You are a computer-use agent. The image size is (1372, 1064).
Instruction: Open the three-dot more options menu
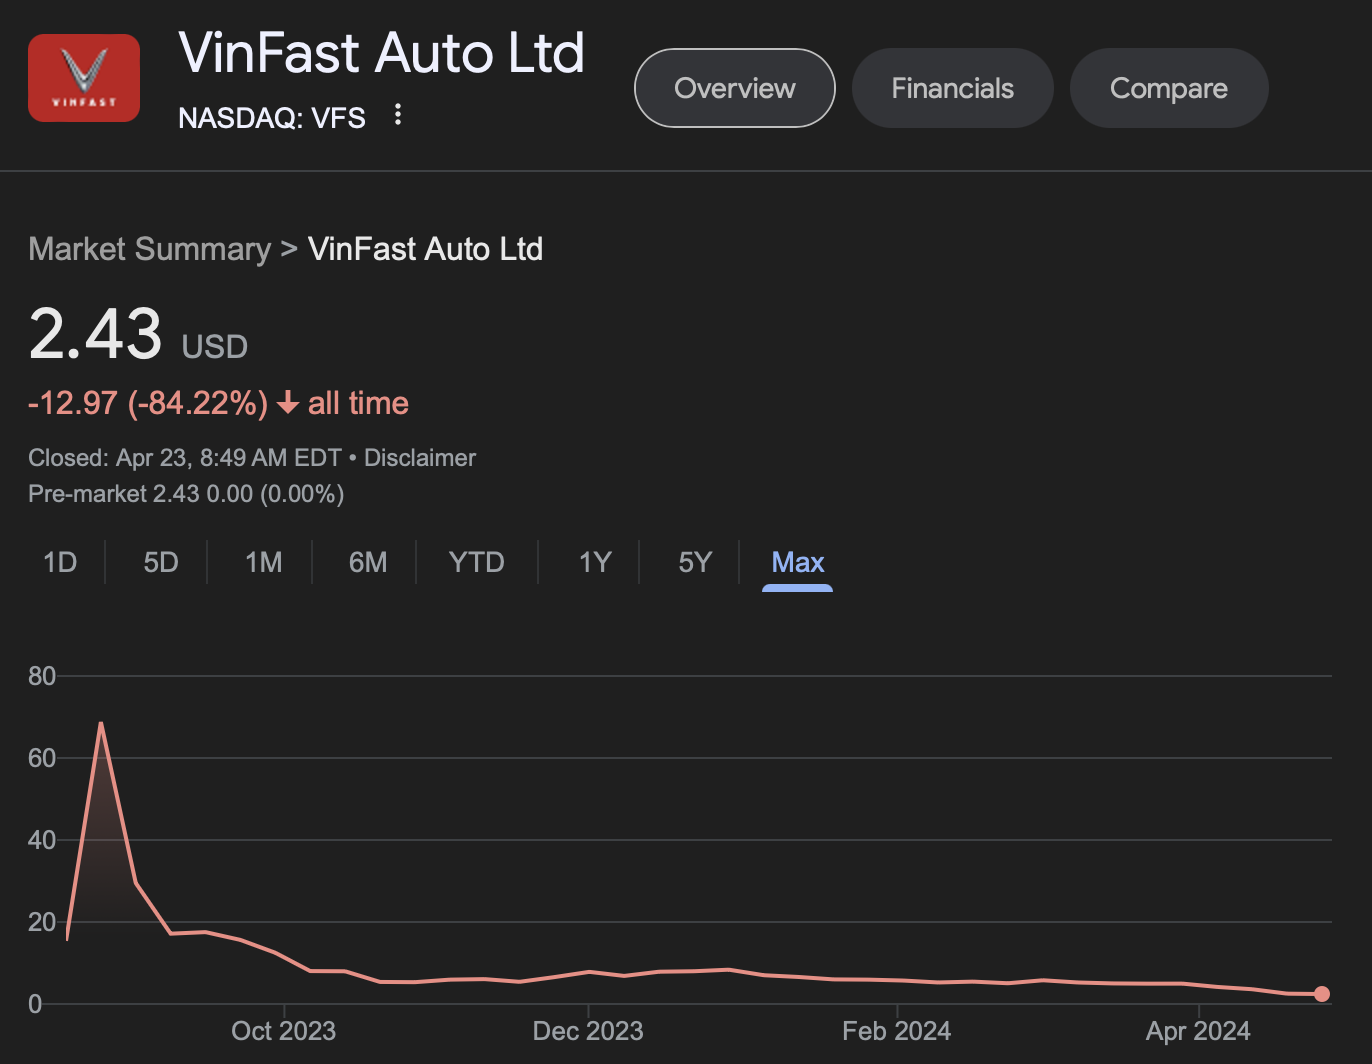[398, 115]
